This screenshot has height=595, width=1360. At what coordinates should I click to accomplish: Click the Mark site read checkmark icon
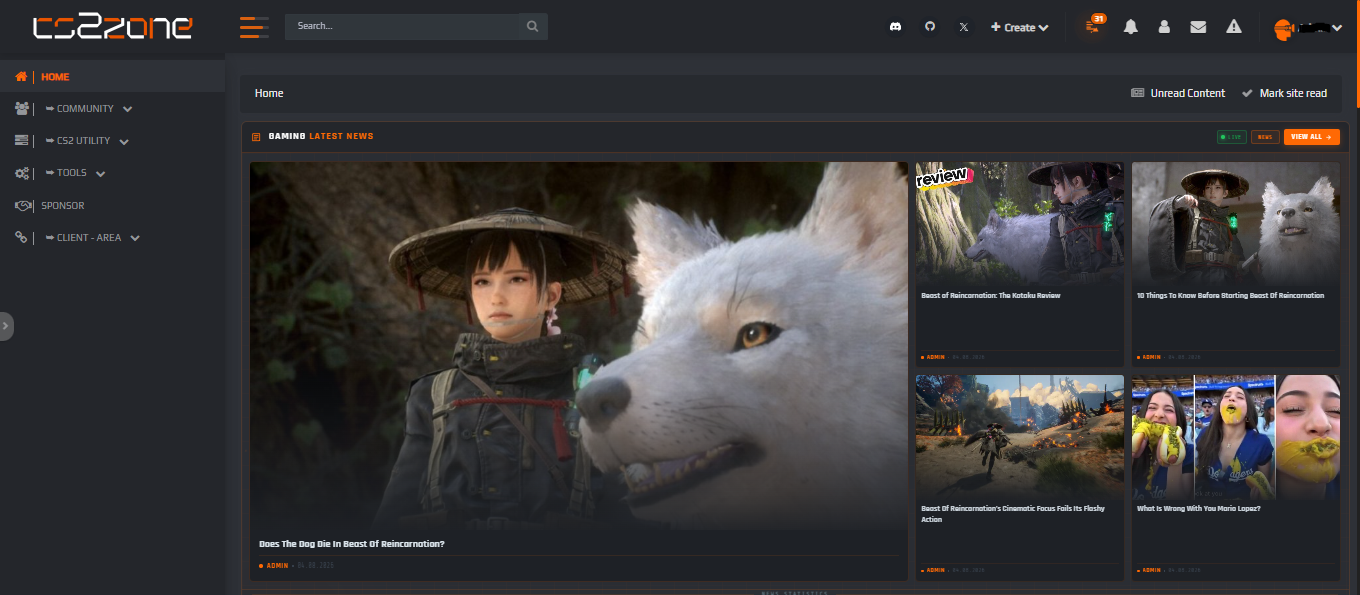pos(1247,93)
